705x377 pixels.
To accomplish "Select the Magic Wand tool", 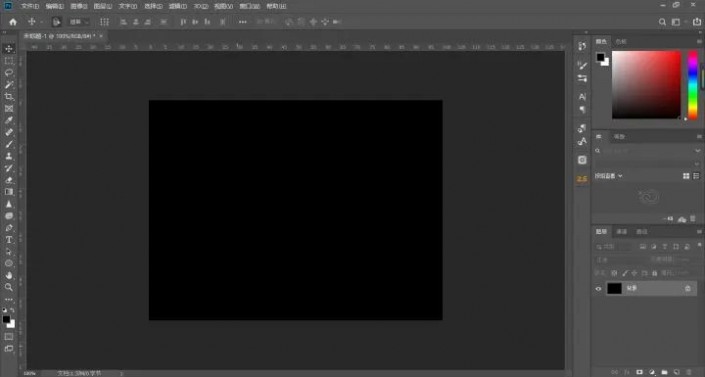I will tap(9, 85).
